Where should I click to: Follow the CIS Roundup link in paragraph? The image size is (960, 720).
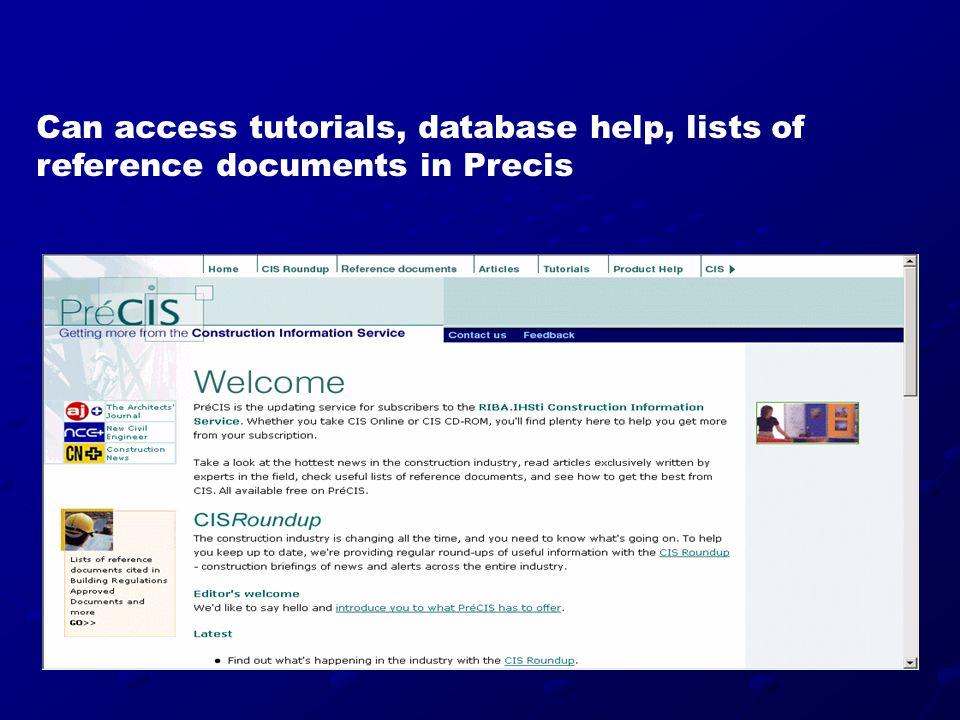click(x=694, y=552)
